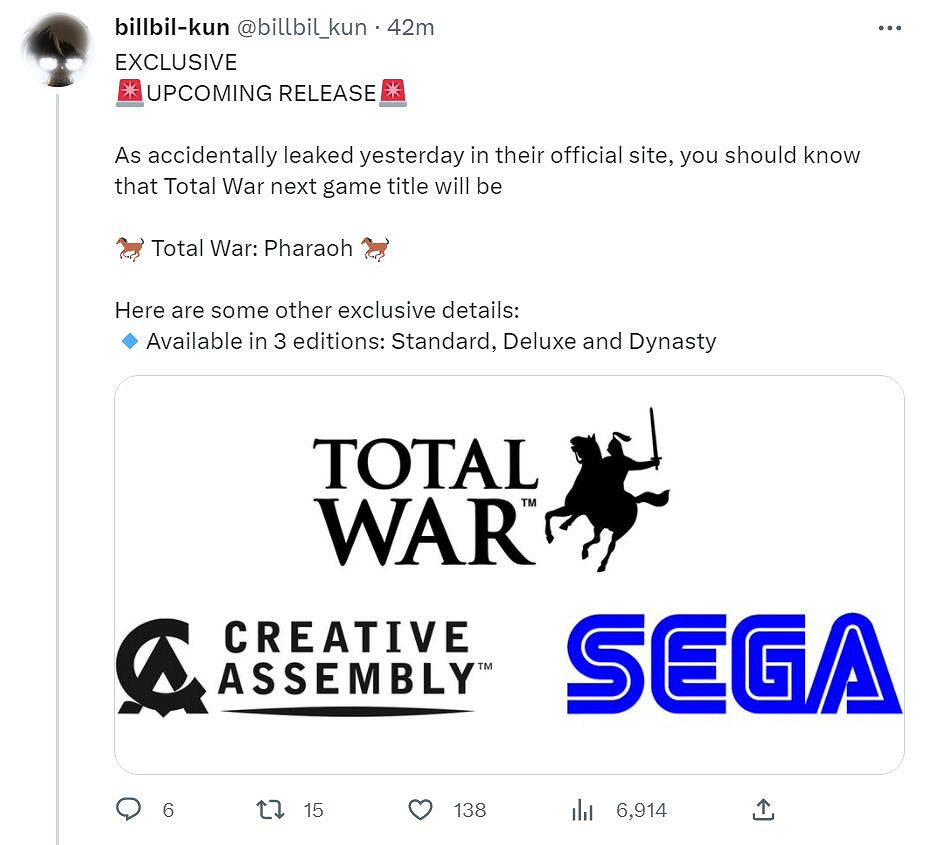The height and width of the screenshot is (845, 927).
Task: Click the 6,914 views count
Action: pos(641,810)
